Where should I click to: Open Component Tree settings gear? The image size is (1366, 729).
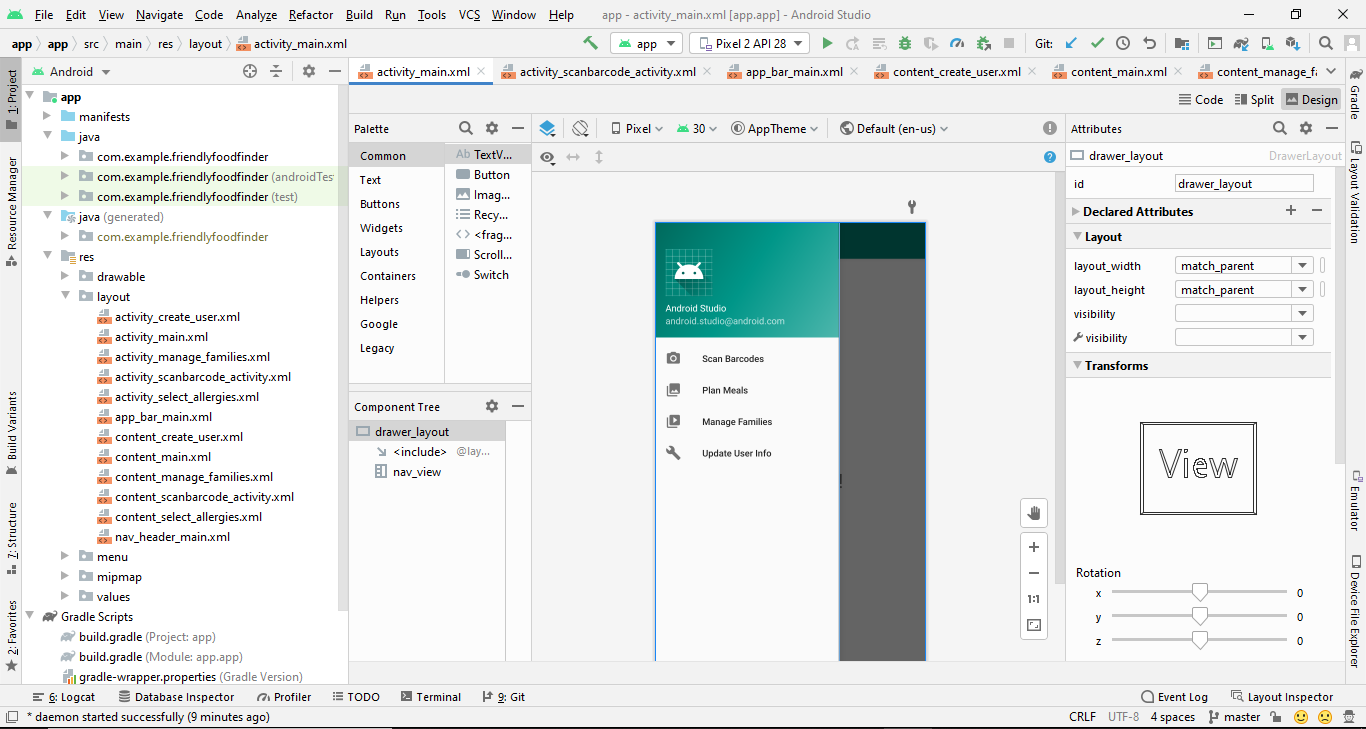click(492, 406)
